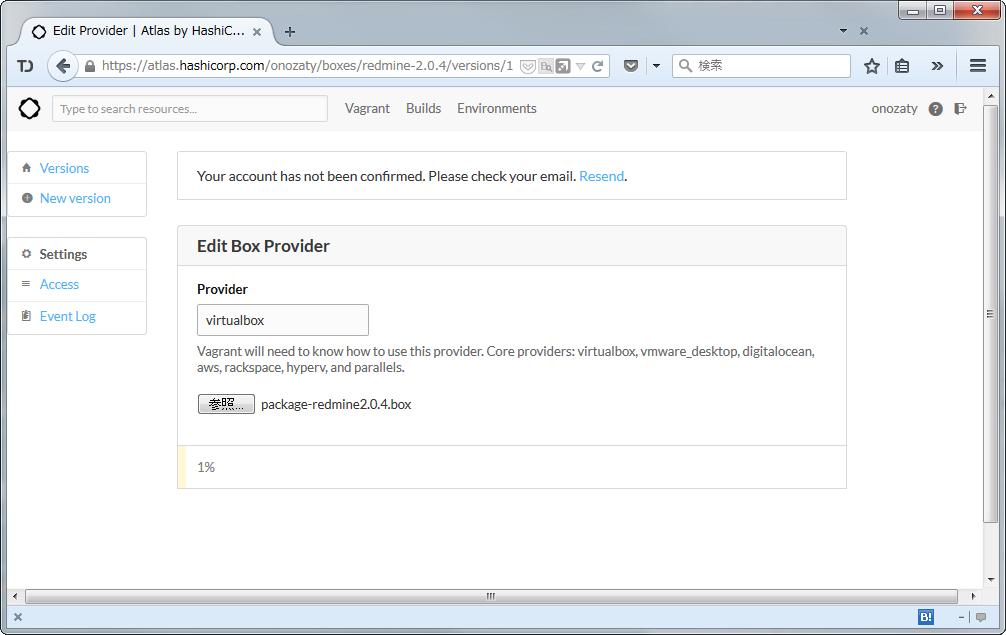Click the vertical scrollbar thumb

pyautogui.click(x=991, y=314)
